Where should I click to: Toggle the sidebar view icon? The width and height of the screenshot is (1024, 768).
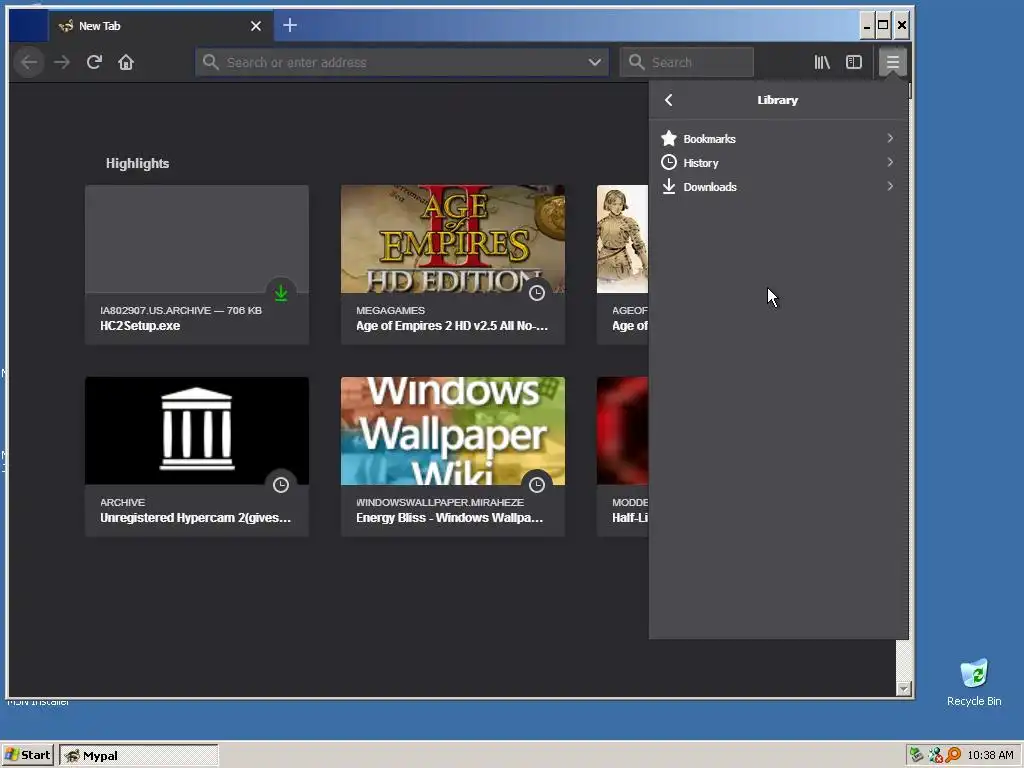[x=854, y=62]
